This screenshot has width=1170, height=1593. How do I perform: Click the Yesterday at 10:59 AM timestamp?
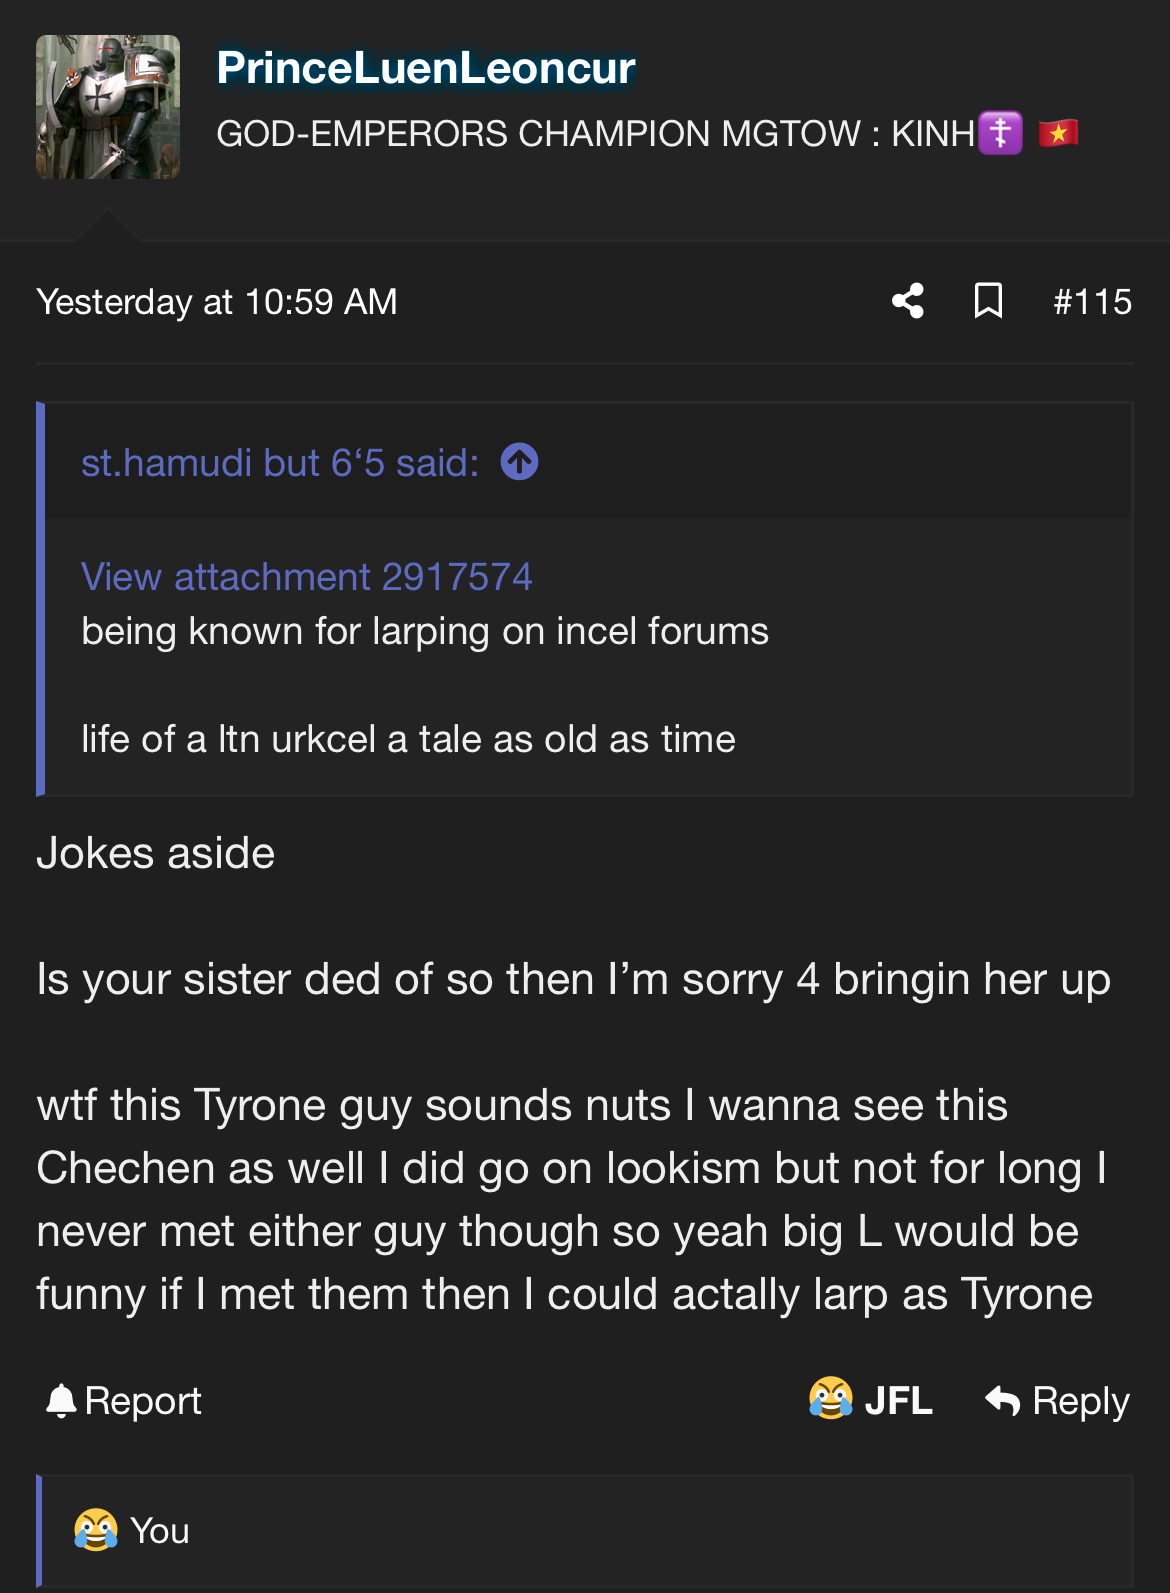click(x=217, y=302)
